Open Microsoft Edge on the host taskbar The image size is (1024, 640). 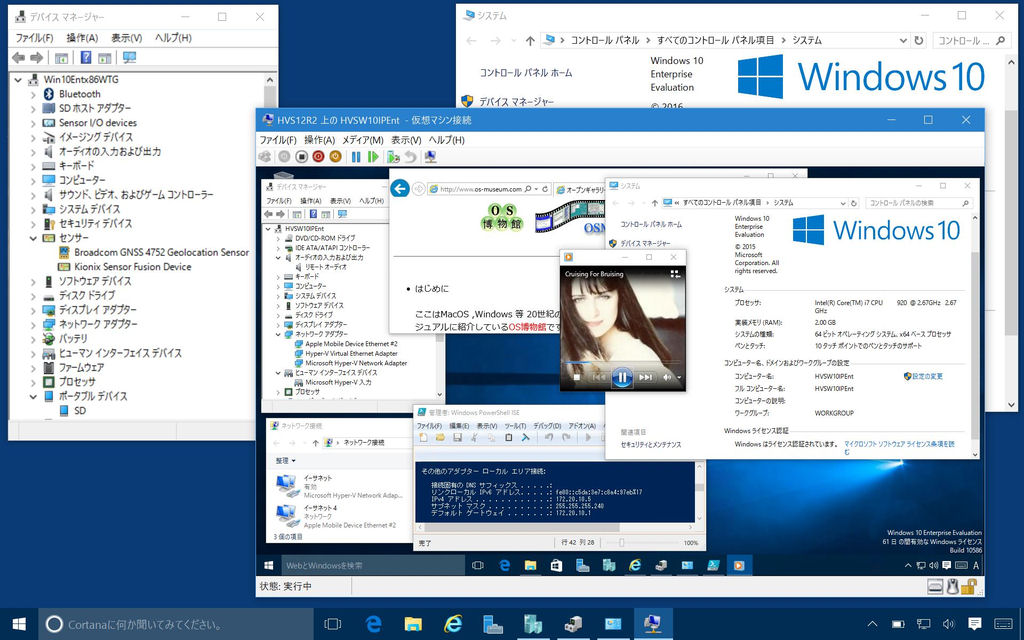(374, 624)
